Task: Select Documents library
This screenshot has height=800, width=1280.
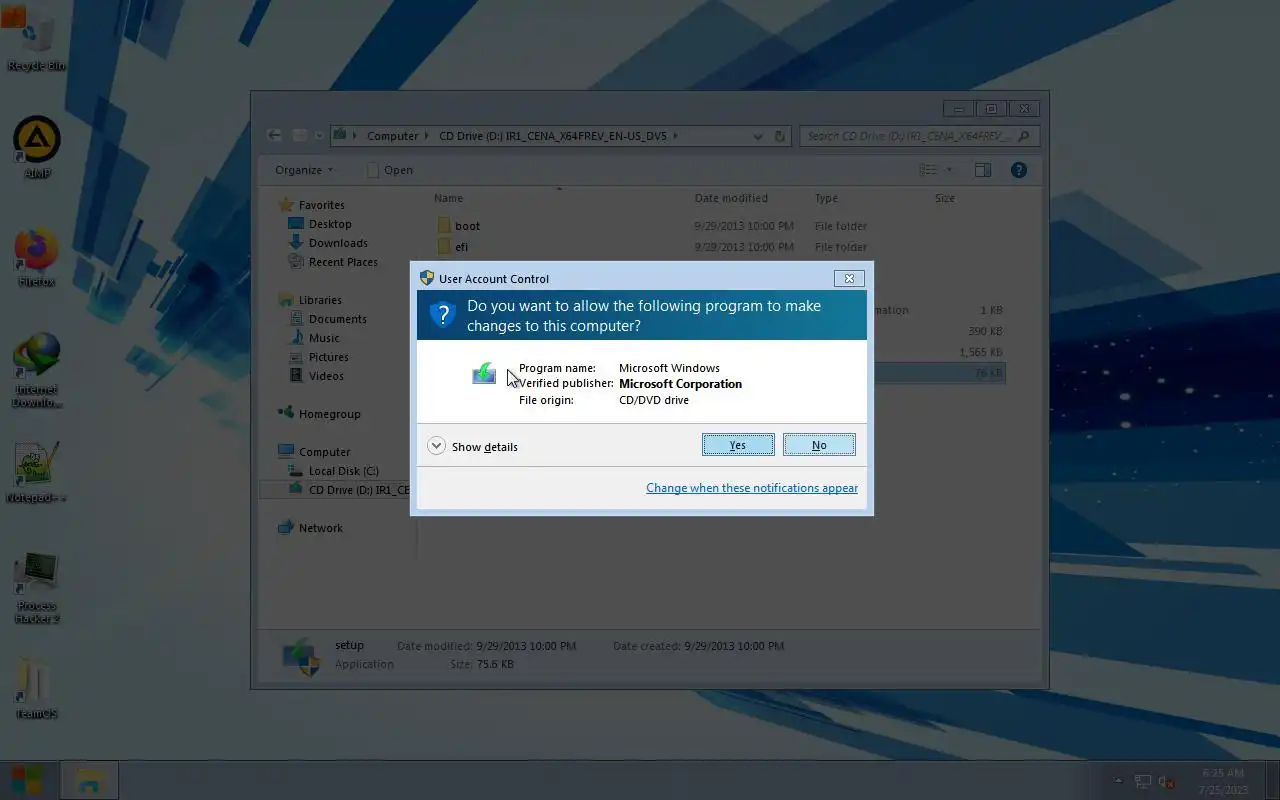Action: click(338, 319)
